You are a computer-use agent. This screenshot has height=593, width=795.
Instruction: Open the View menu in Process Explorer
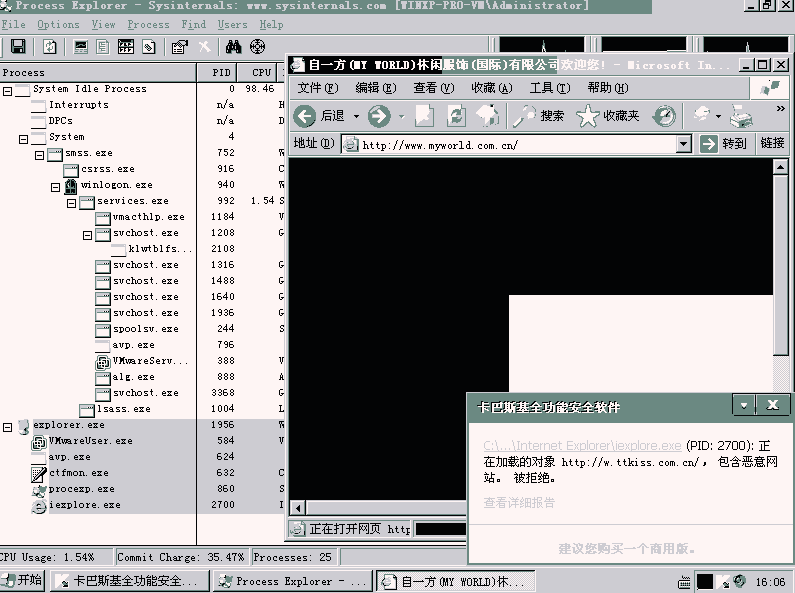[x=103, y=24]
